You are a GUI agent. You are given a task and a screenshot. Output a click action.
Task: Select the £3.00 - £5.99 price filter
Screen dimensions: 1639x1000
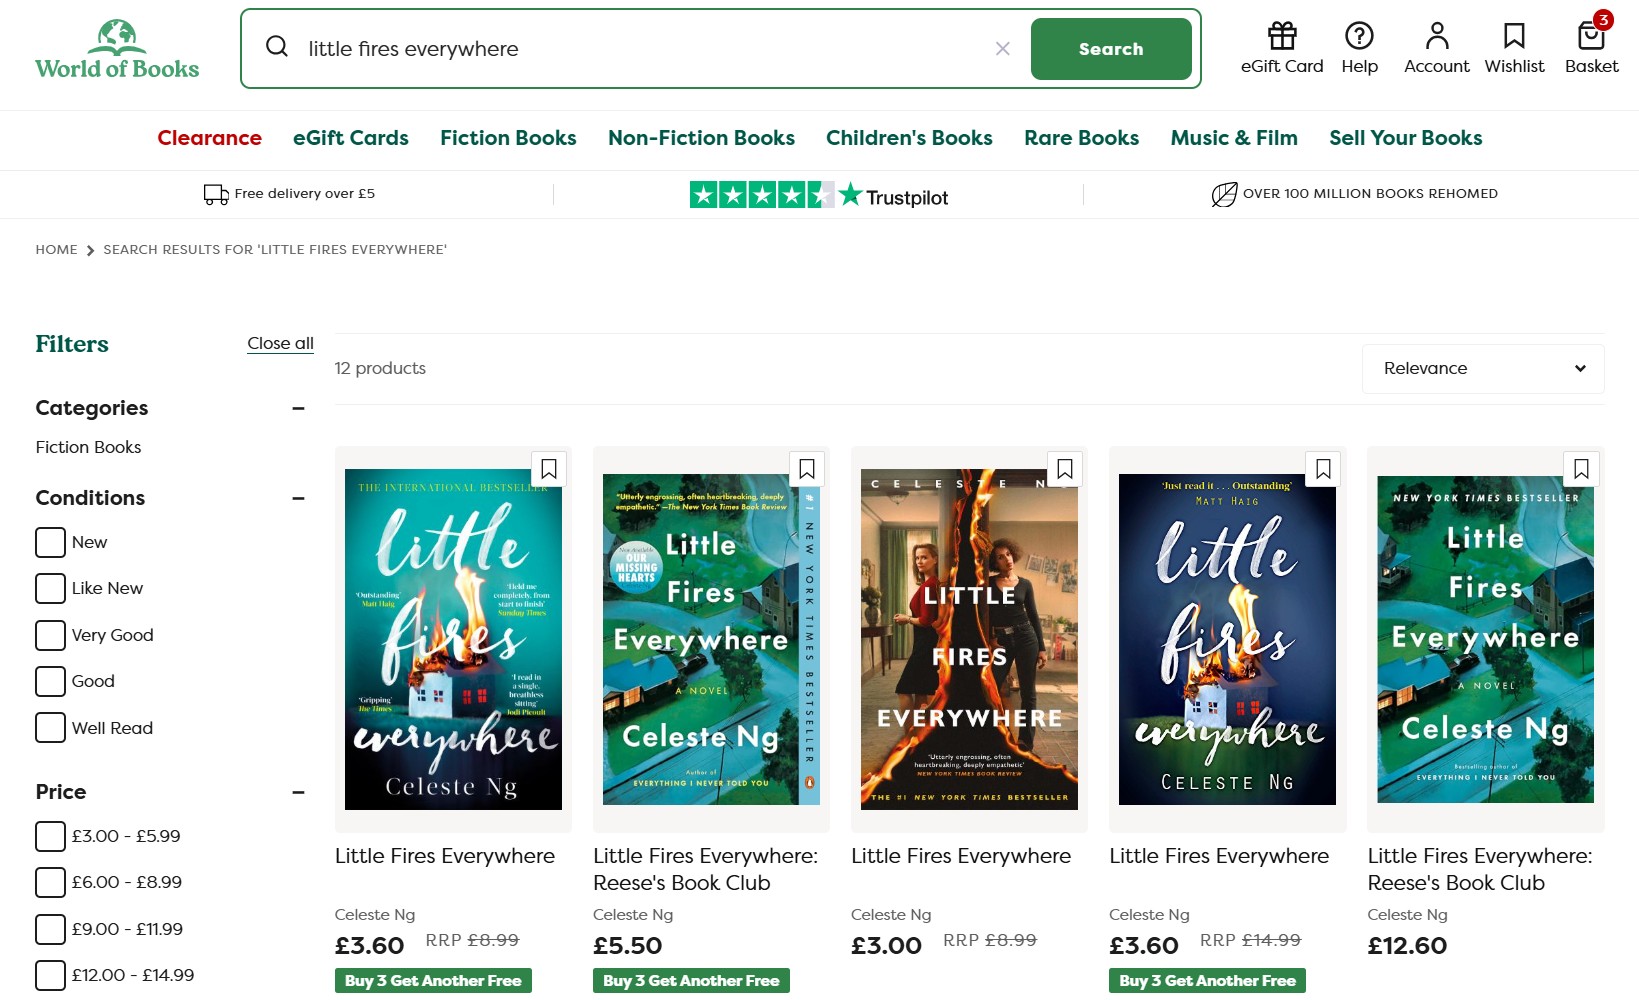[50, 836]
